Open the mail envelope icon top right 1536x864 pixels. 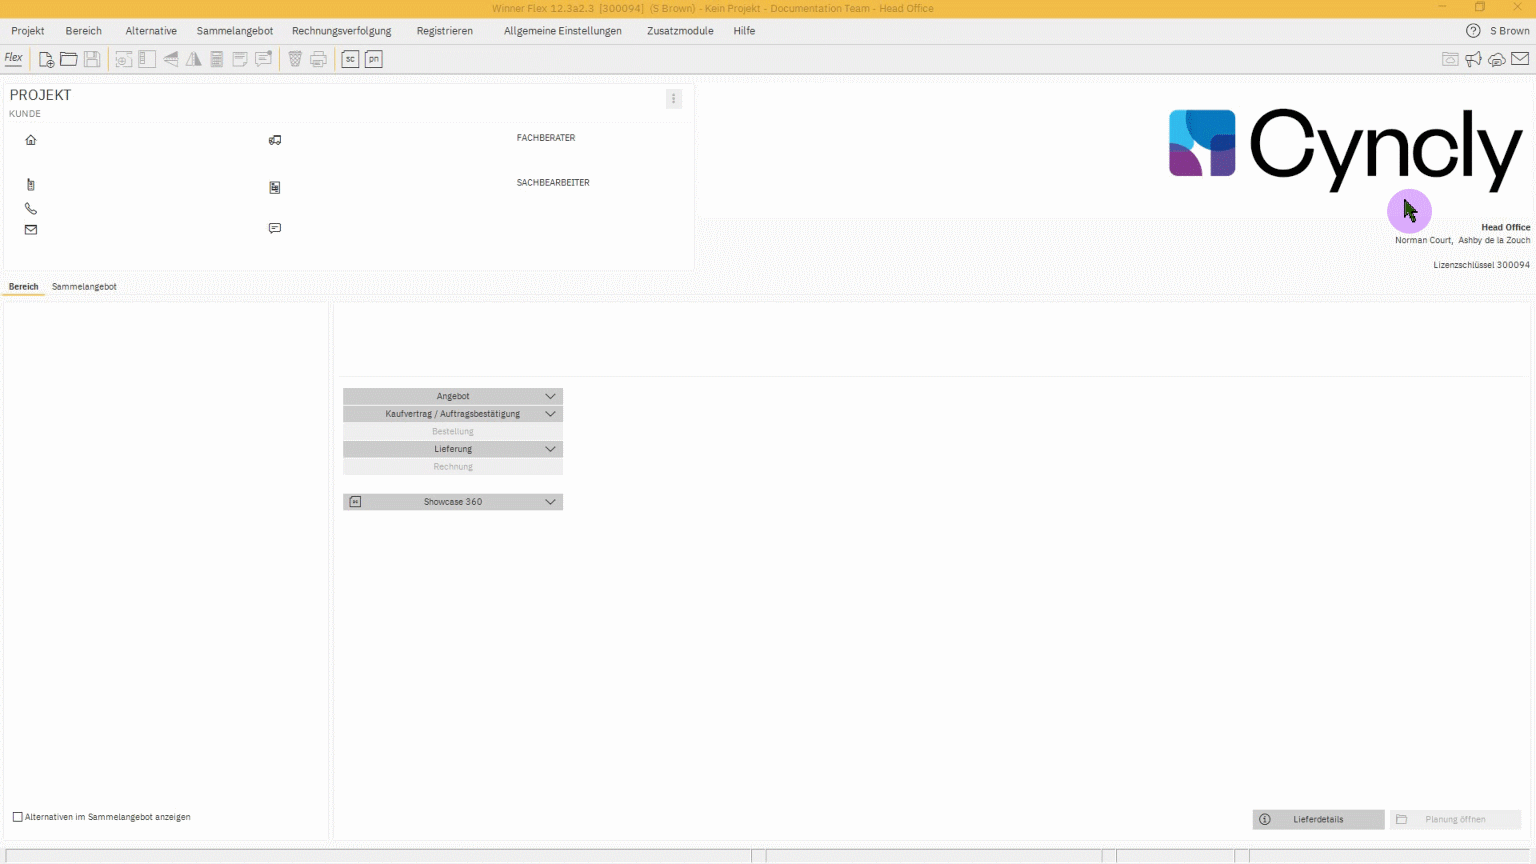click(x=1520, y=59)
